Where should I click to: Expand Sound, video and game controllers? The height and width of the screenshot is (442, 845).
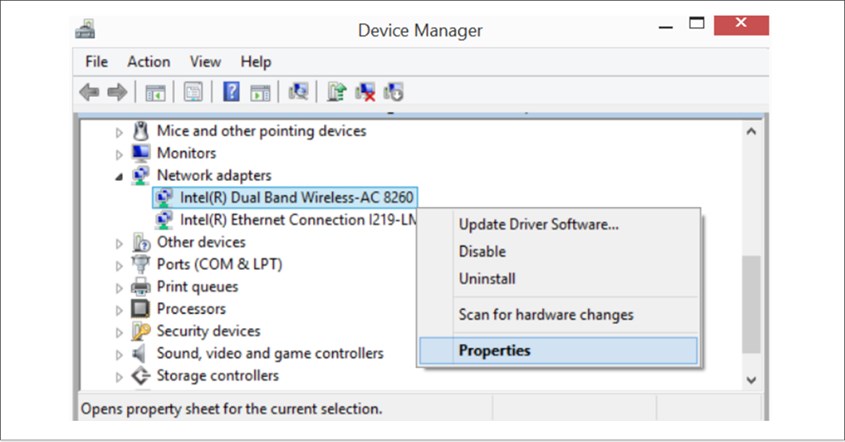pyautogui.click(x=119, y=355)
